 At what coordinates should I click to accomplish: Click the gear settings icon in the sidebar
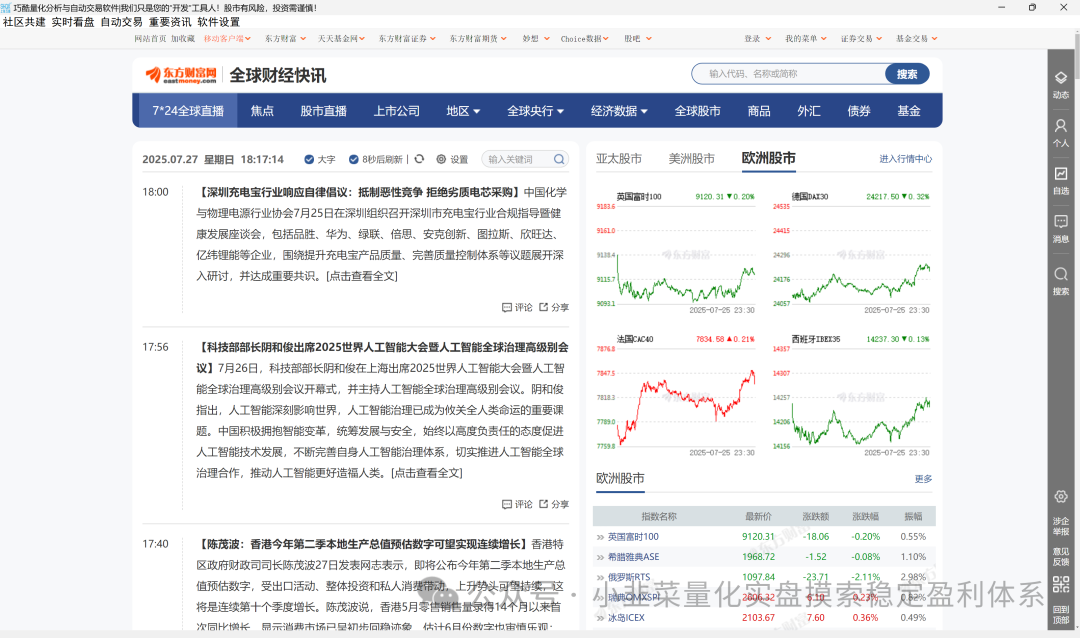click(1061, 497)
